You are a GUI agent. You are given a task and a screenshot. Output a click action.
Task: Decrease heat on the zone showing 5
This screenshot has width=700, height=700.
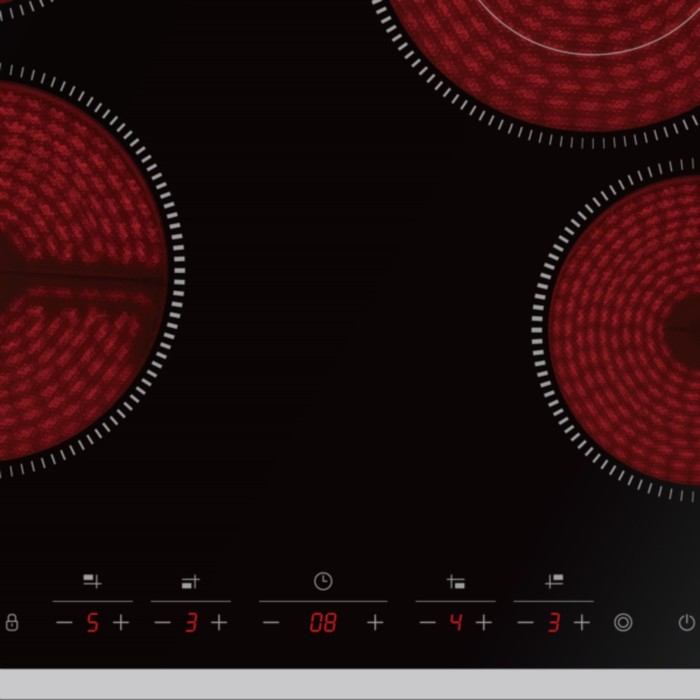(64, 623)
